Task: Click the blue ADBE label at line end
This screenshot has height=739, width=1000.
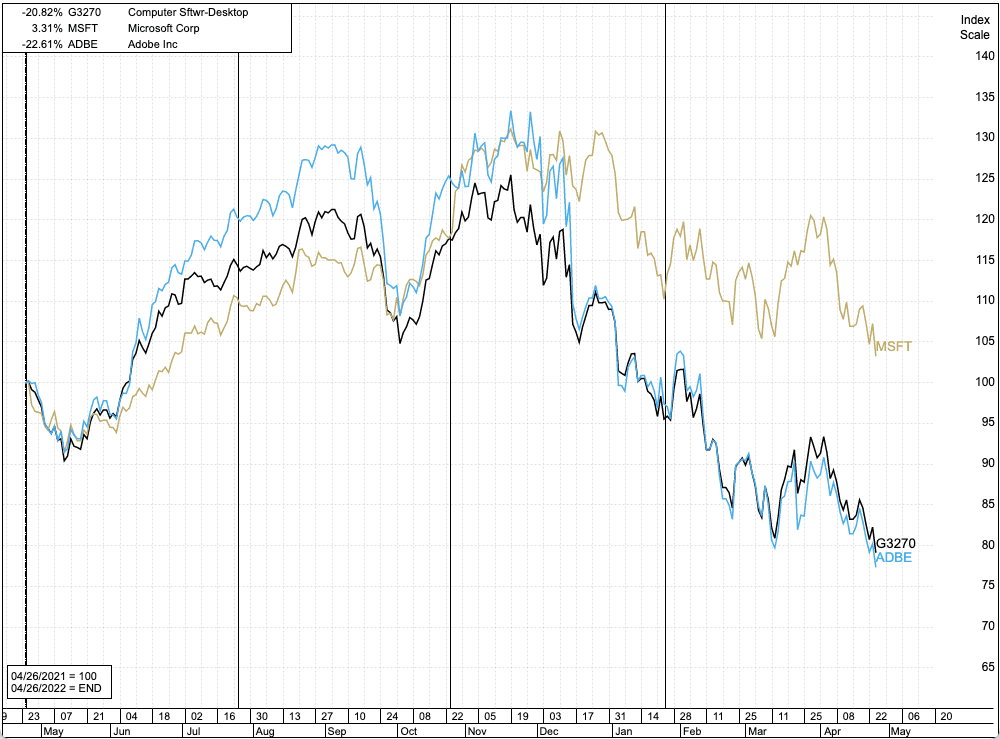Action: click(x=893, y=558)
